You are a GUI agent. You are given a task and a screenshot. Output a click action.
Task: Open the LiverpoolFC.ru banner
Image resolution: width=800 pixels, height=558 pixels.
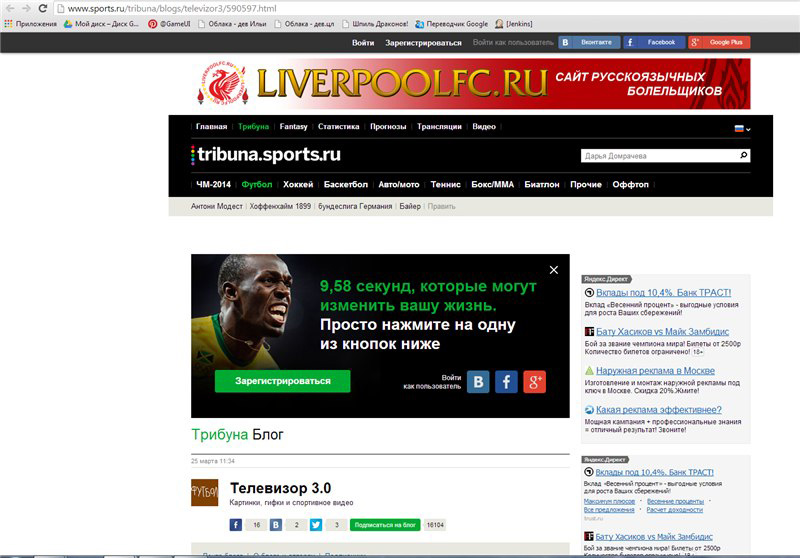click(x=471, y=84)
